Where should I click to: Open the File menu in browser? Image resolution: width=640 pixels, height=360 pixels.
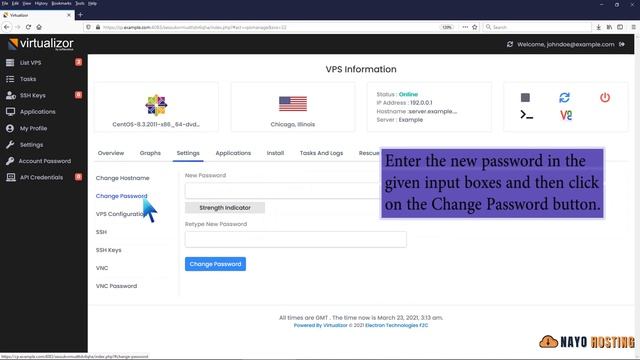pyautogui.click(x=5, y=3)
